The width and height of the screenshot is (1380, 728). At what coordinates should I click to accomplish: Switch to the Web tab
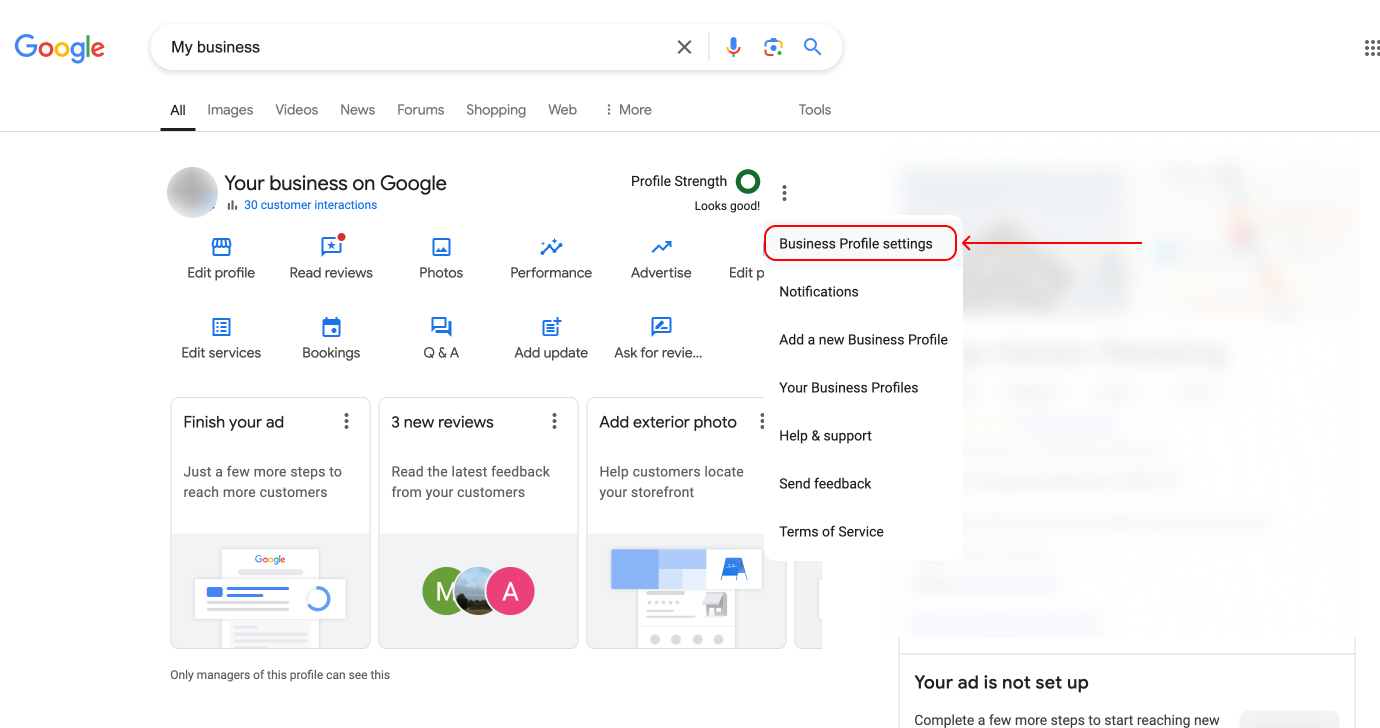point(562,110)
